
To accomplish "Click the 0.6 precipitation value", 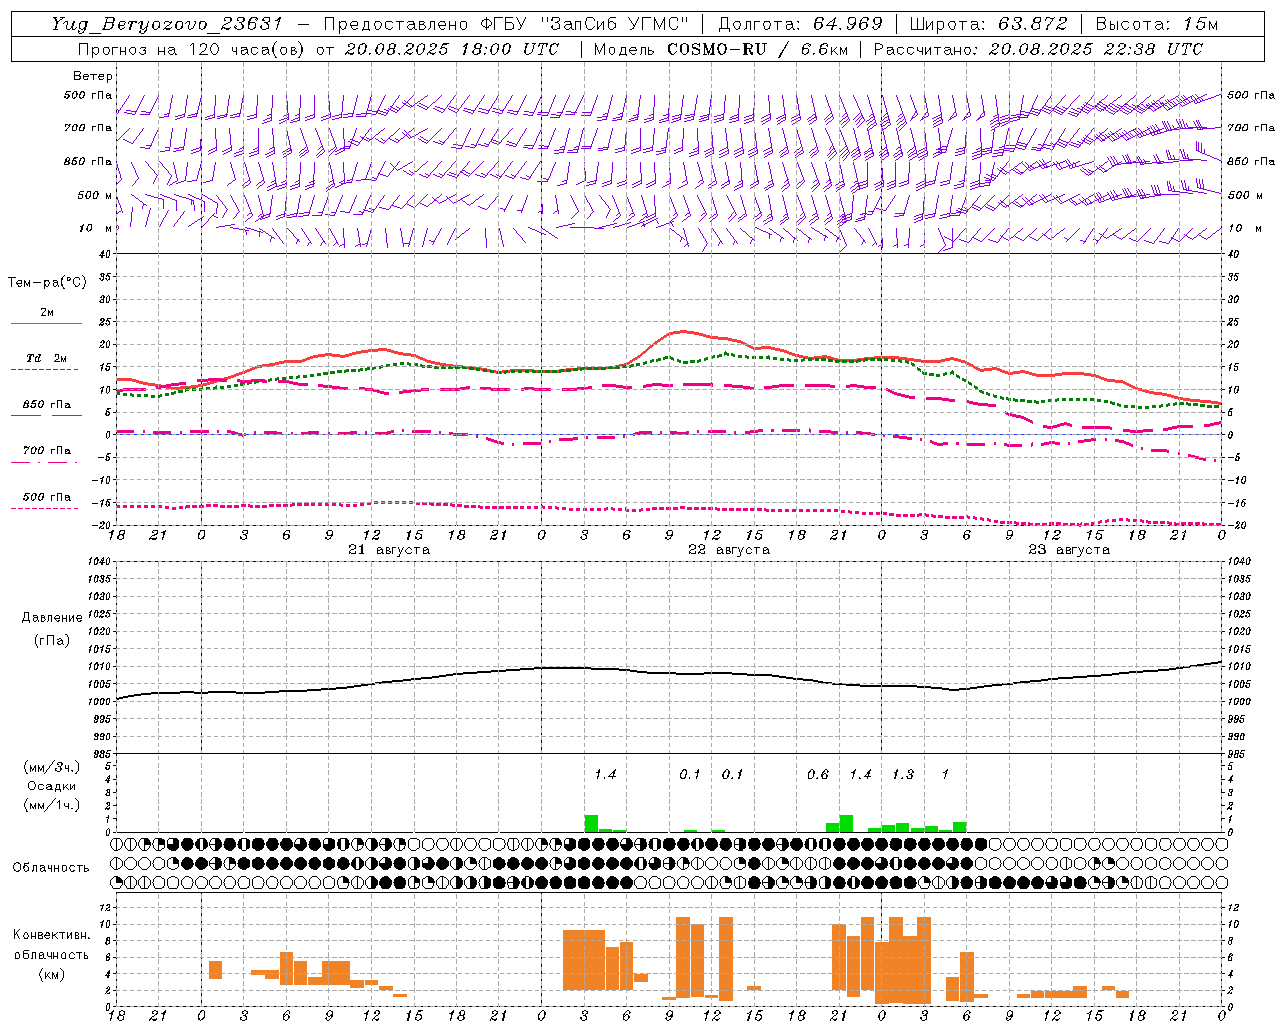I will (818, 775).
